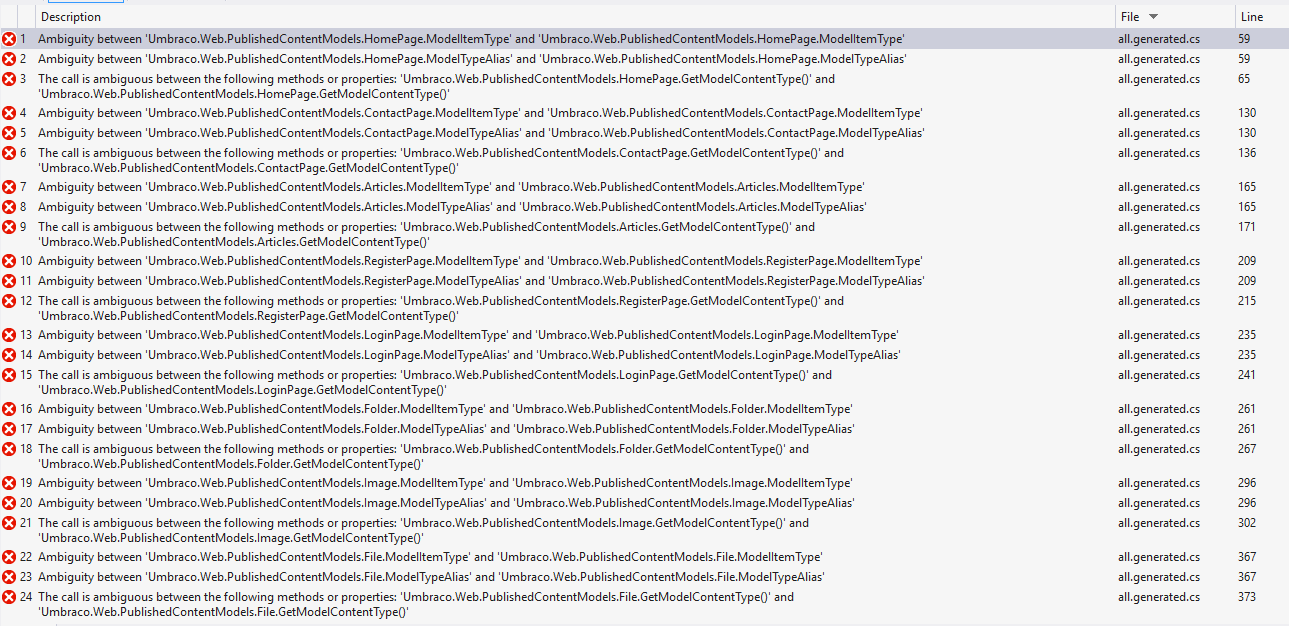Select Folder.ModelItemType ambiguity error description

pyautogui.click(x=445, y=409)
